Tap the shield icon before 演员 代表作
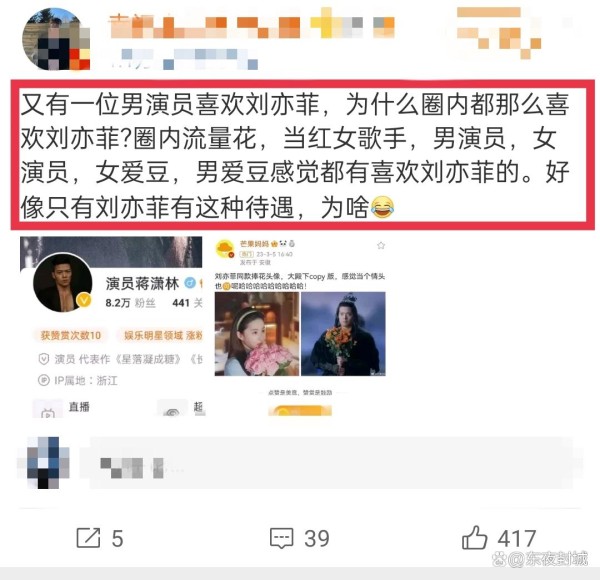 coord(44,359)
